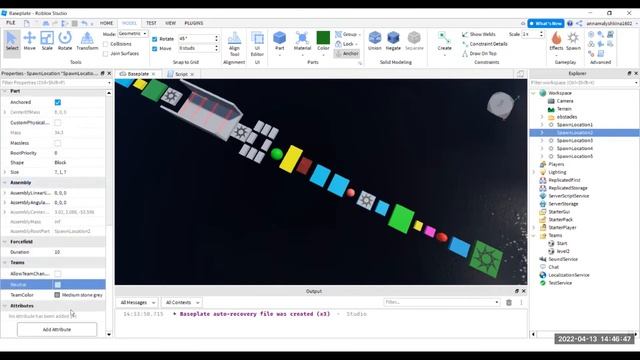Switch to the HOME ribbon tab
This screenshot has width=640, height=360.
tap(106, 23)
